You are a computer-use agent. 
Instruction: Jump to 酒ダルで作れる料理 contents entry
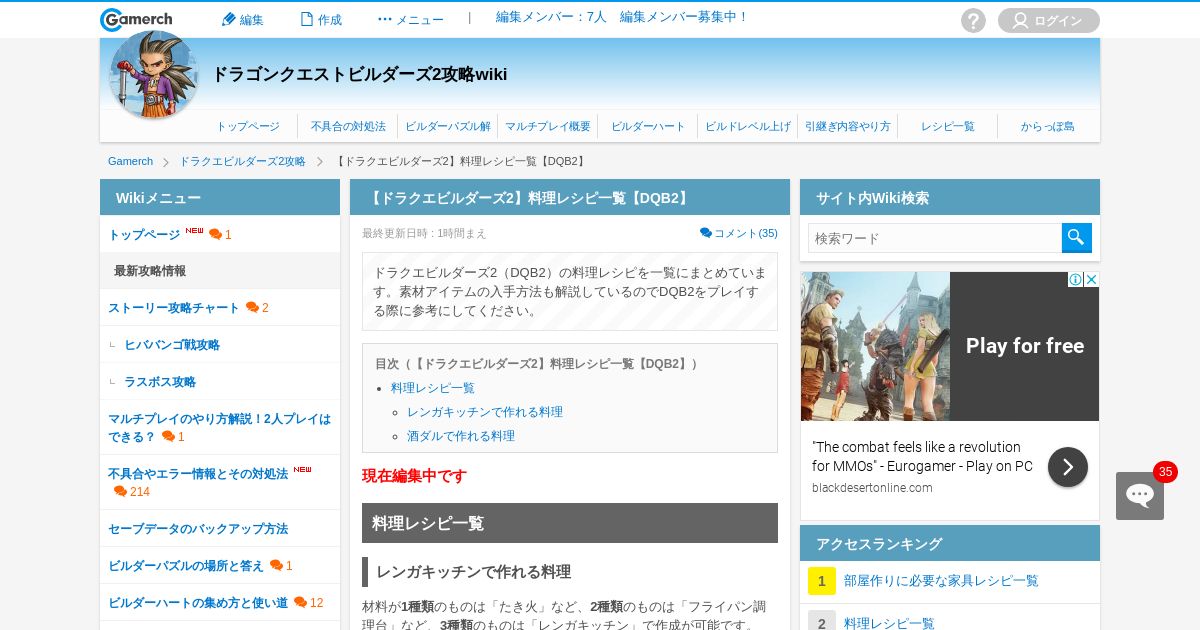pos(461,435)
